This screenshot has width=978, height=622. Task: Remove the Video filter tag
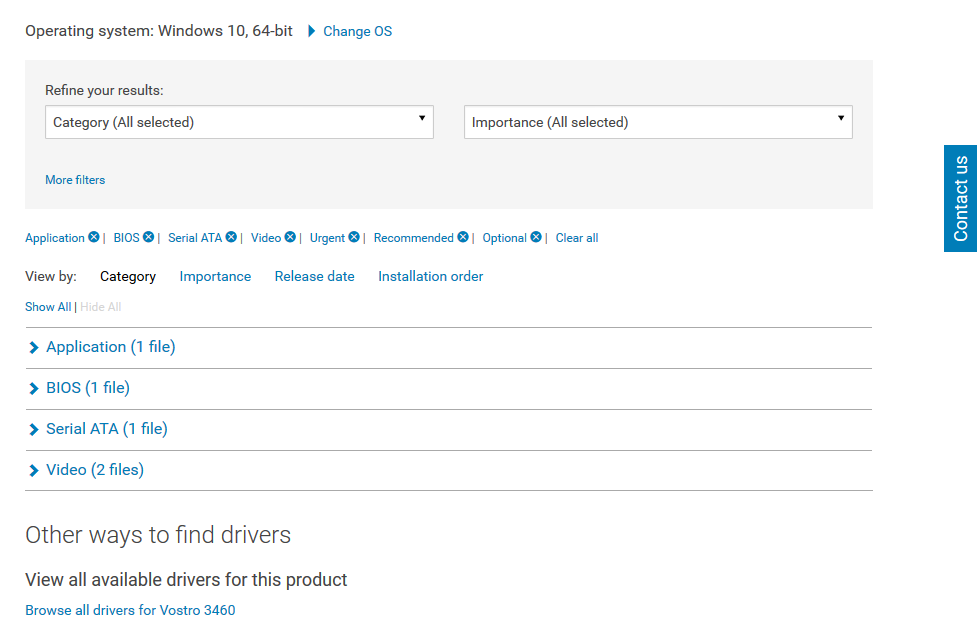click(290, 237)
